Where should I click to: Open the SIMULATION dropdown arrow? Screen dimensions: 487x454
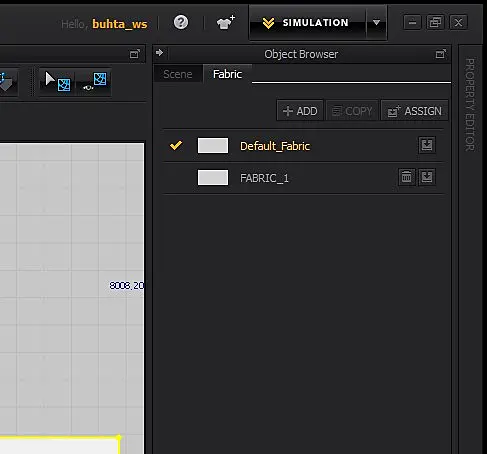pos(376,23)
